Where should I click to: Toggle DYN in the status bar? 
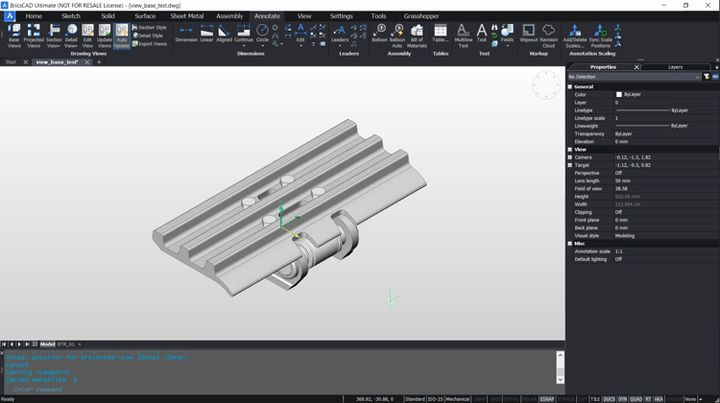coord(623,399)
